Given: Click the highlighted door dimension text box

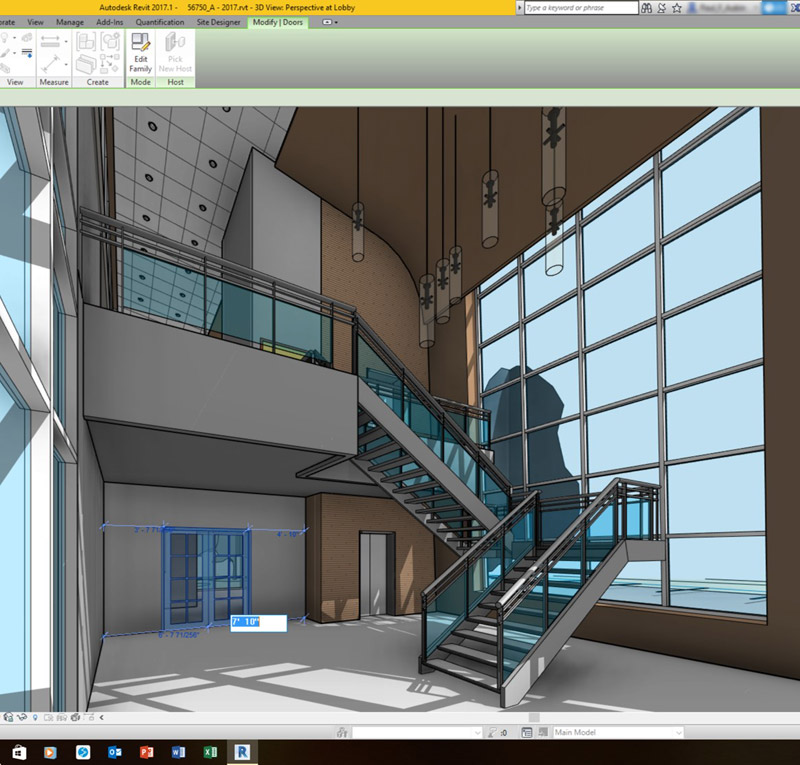Looking at the screenshot, I should [x=258, y=623].
